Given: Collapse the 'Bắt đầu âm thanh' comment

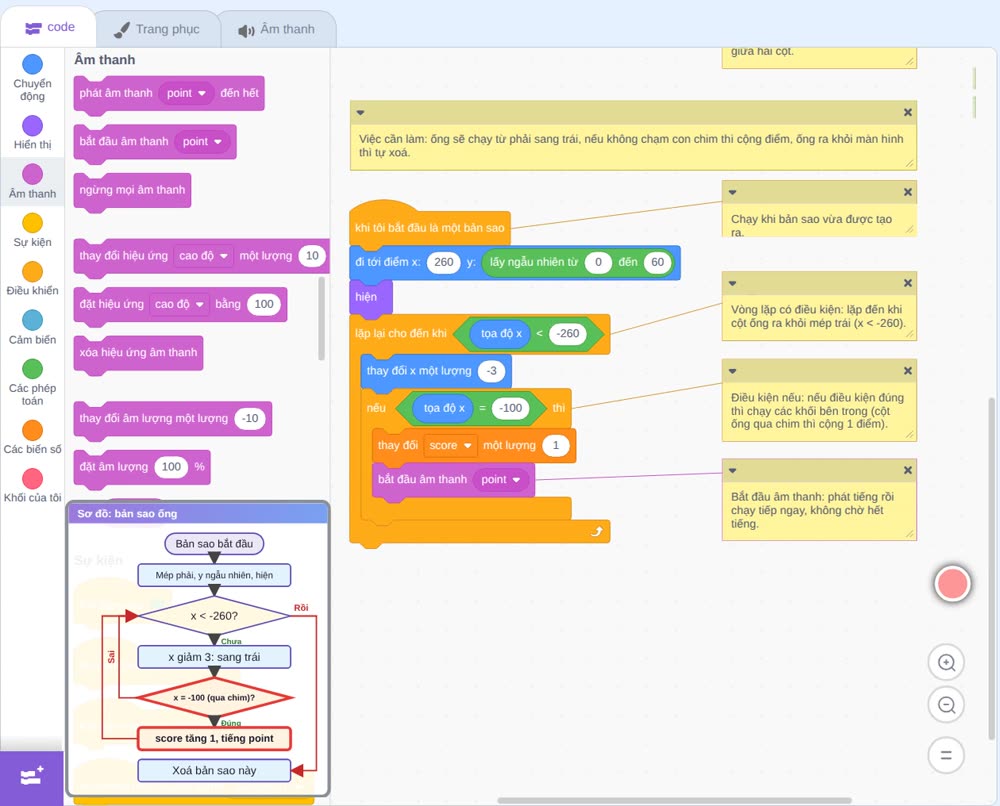Looking at the screenshot, I should click(733, 470).
